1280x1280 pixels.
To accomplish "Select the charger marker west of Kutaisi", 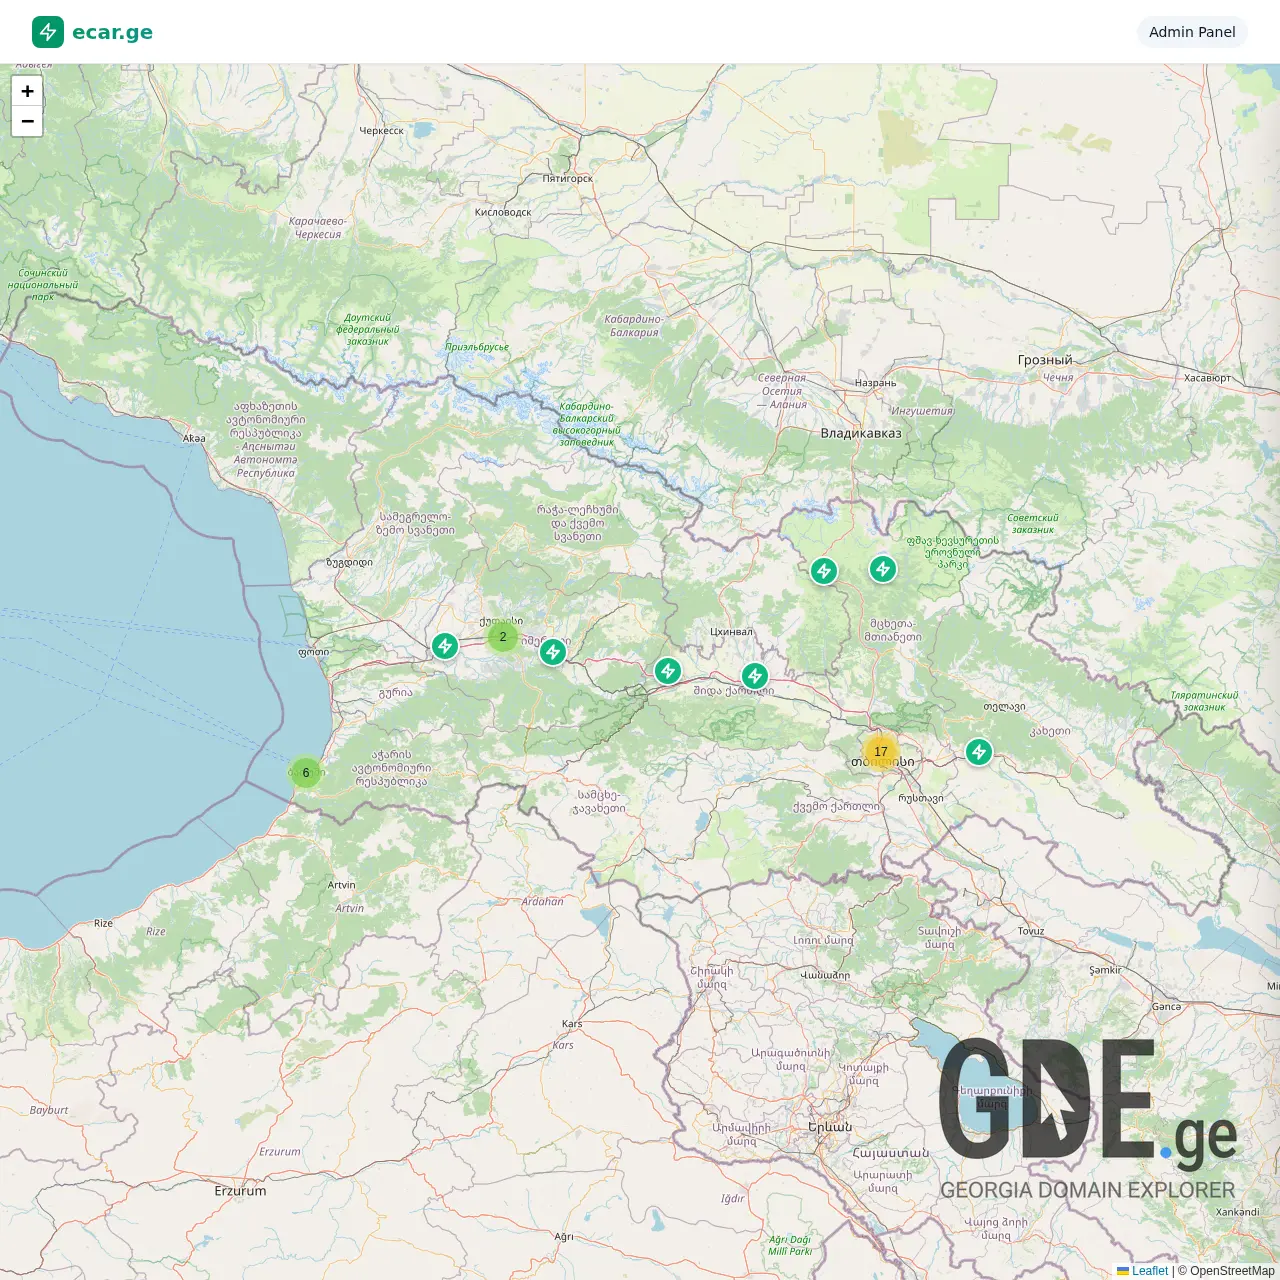I will coord(446,646).
